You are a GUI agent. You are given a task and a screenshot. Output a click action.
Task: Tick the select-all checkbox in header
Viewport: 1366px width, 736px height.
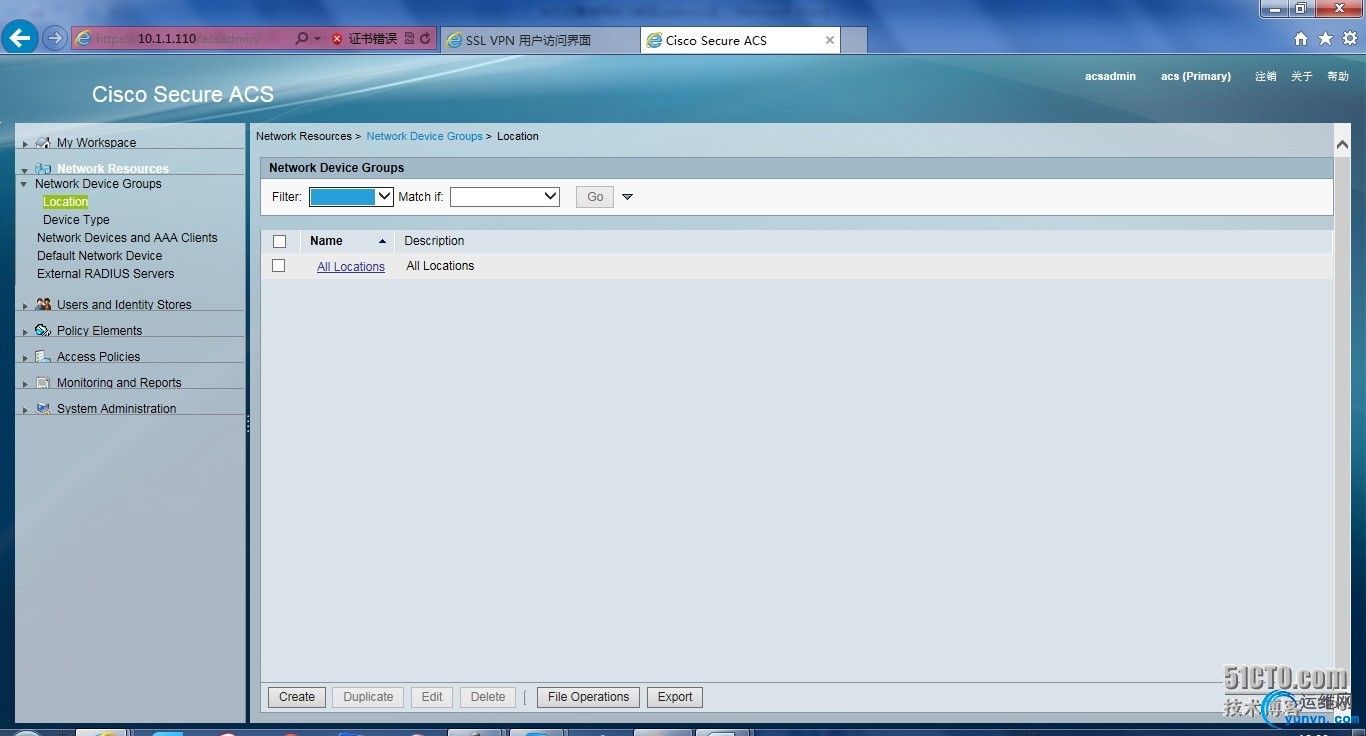pyautogui.click(x=279, y=241)
